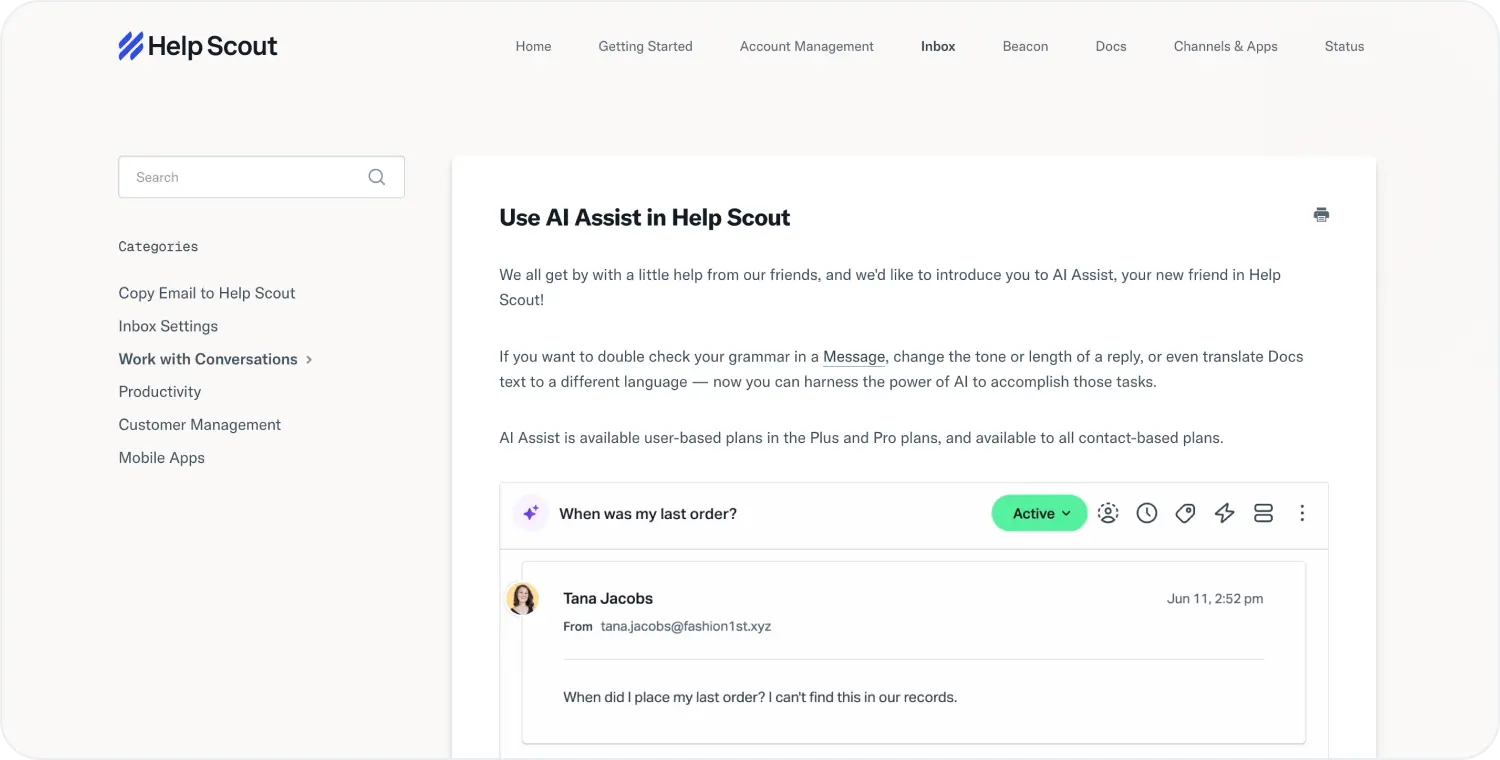
Task: Click the workflows lightning bolt icon
Action: (x=1225, y=513)
